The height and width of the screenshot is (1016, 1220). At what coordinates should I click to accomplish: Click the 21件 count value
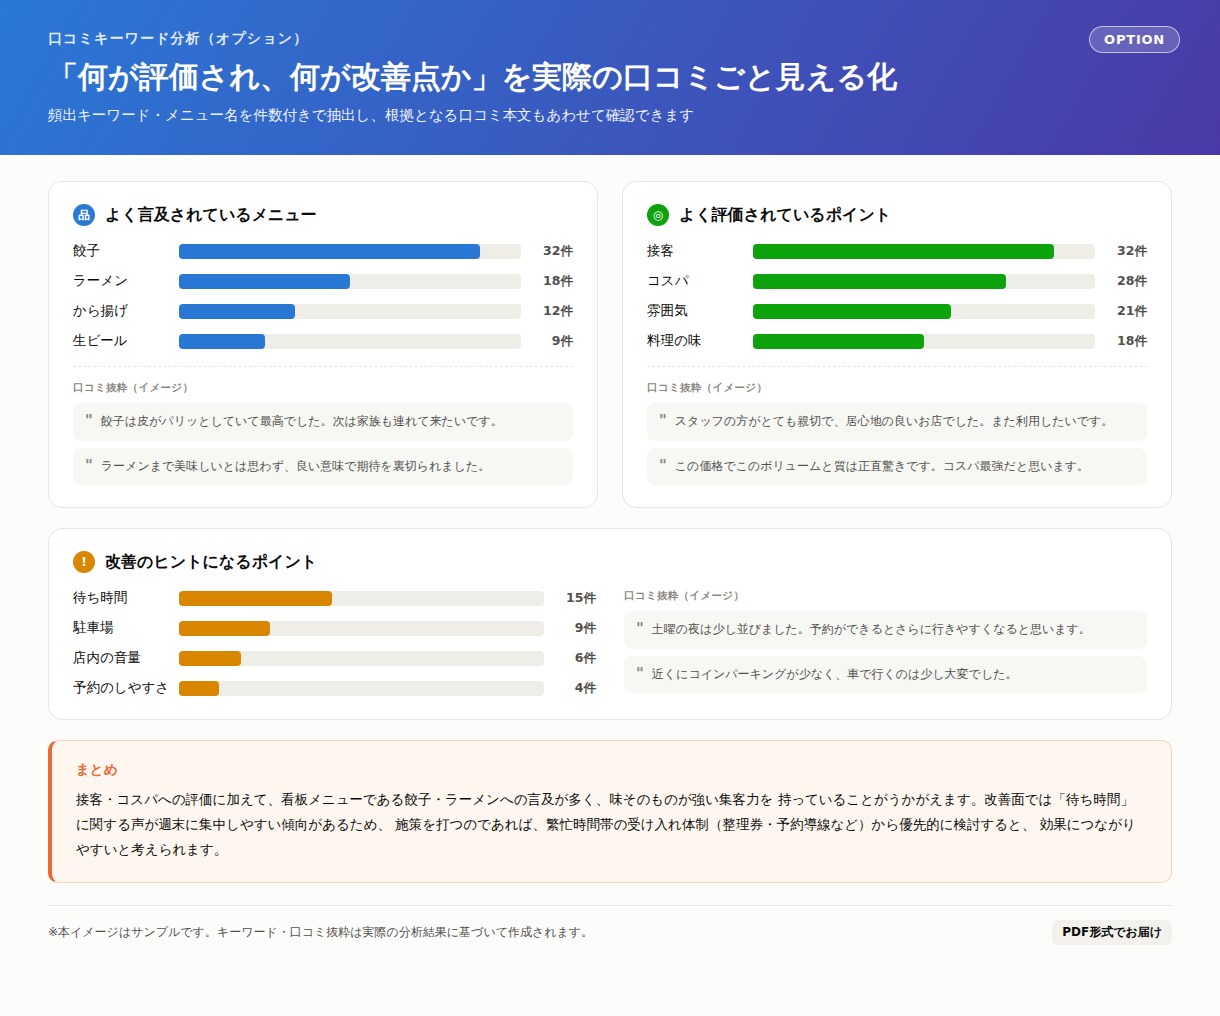(x=1132, y=311)
